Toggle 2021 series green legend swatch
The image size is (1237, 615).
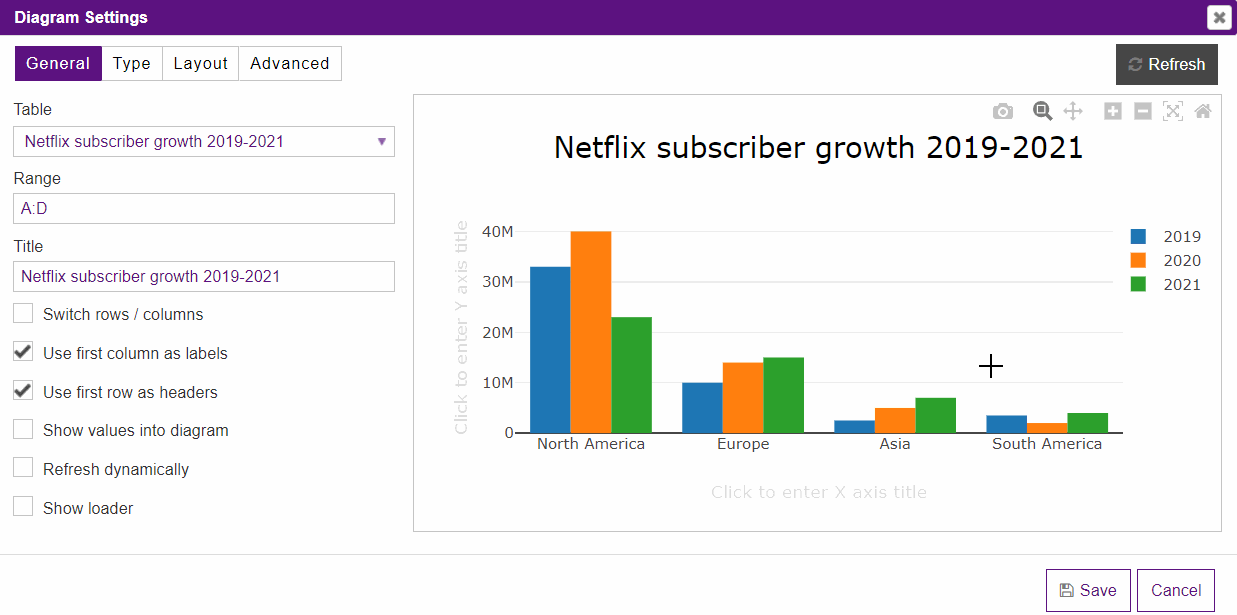tap(1138, 285)
